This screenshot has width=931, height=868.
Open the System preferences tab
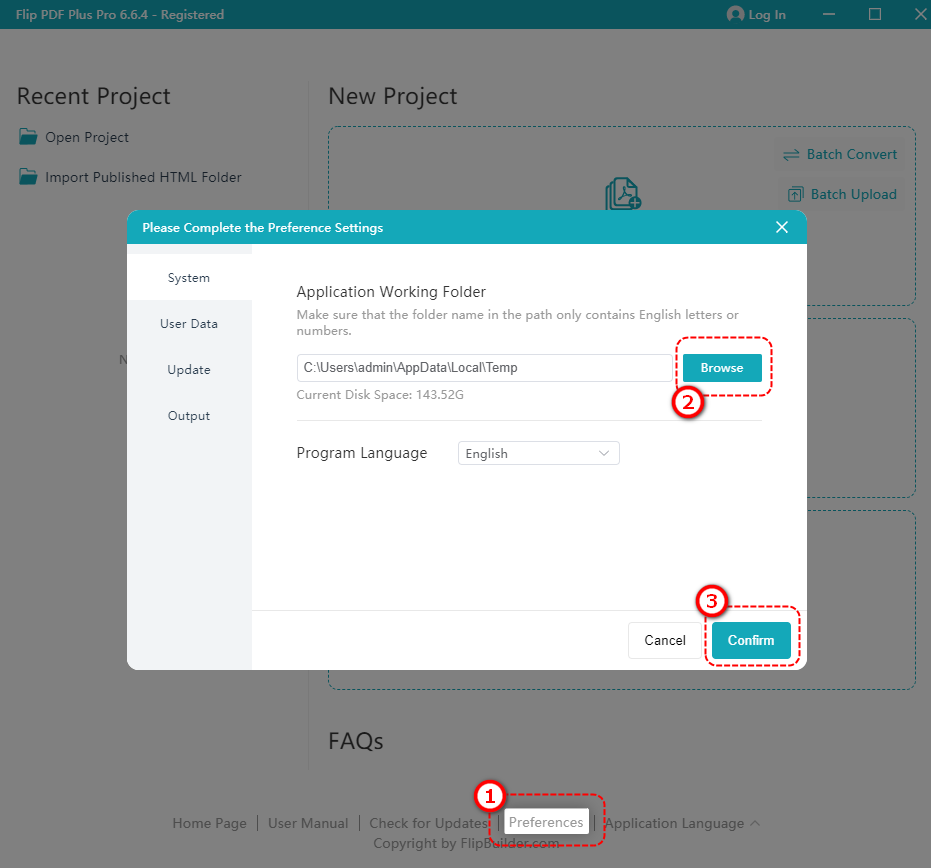[189, 277]
